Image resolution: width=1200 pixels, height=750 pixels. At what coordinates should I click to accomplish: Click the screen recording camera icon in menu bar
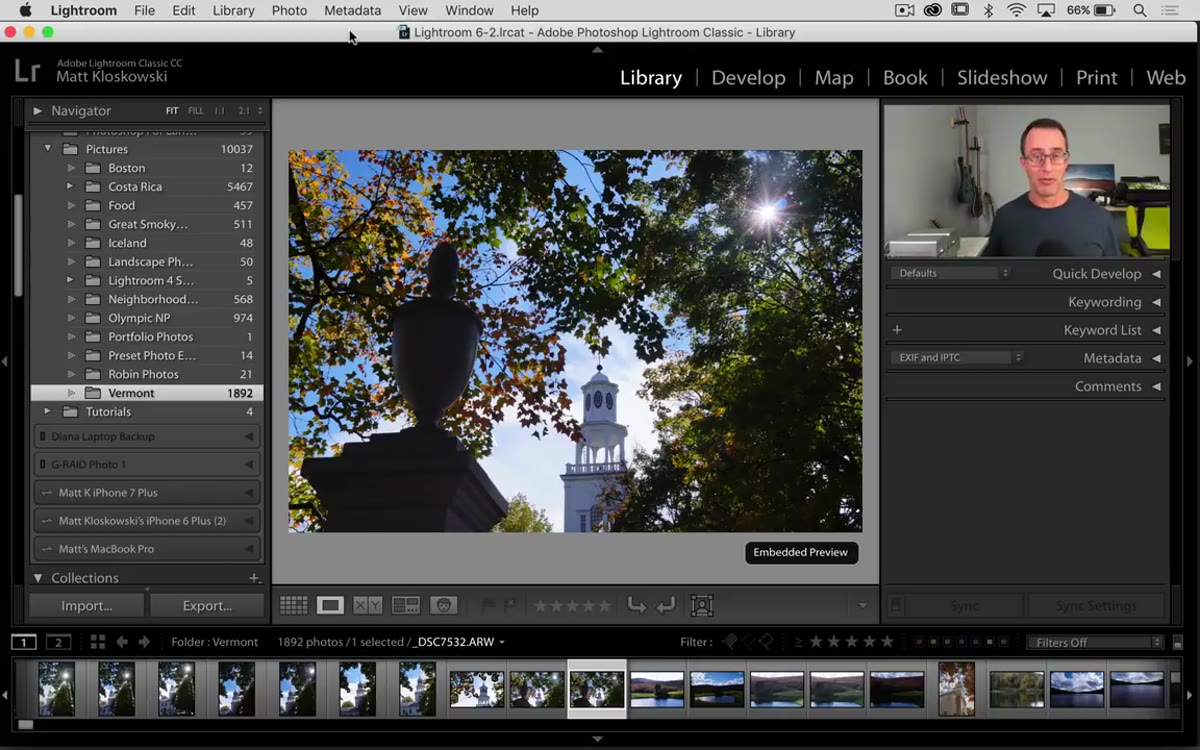pos(905,10)
